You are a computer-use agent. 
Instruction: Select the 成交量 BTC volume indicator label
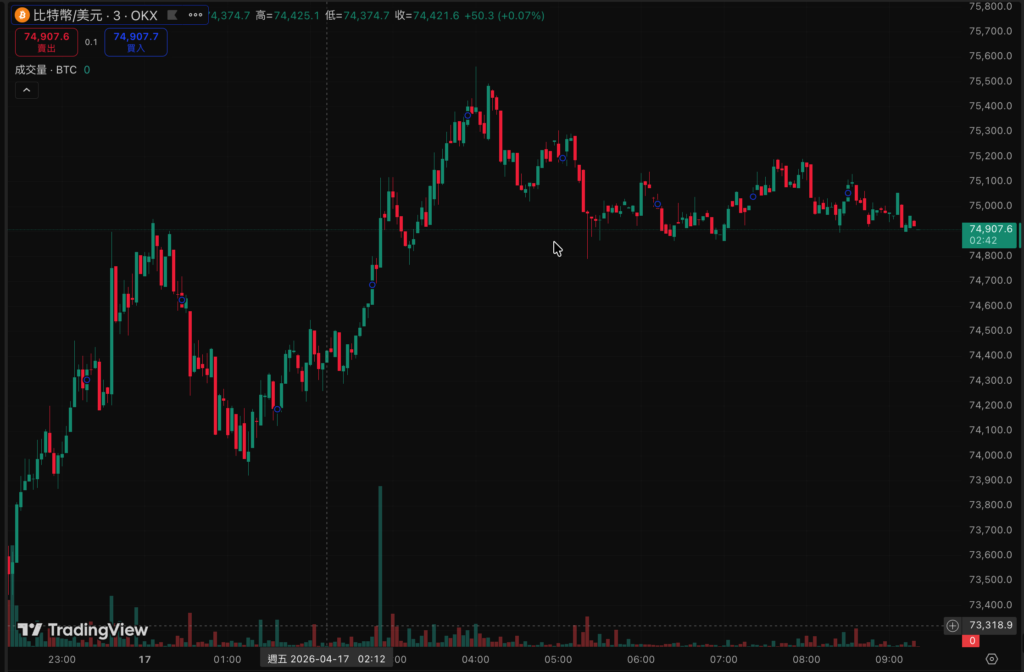coord(45,69)
